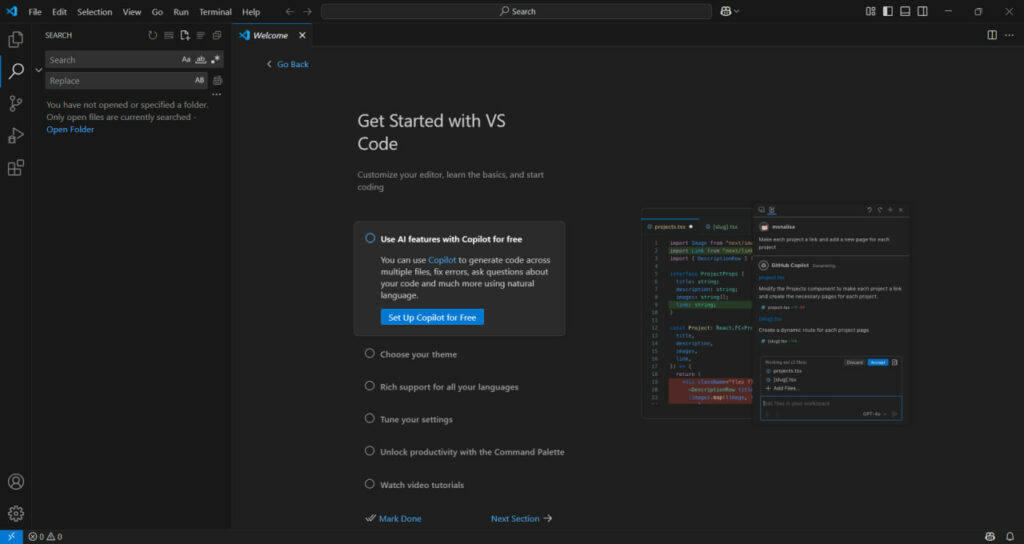This screenshot has width=1024, height=544.
Task: Click the VS Code logo icon
Action: (12, 11)
